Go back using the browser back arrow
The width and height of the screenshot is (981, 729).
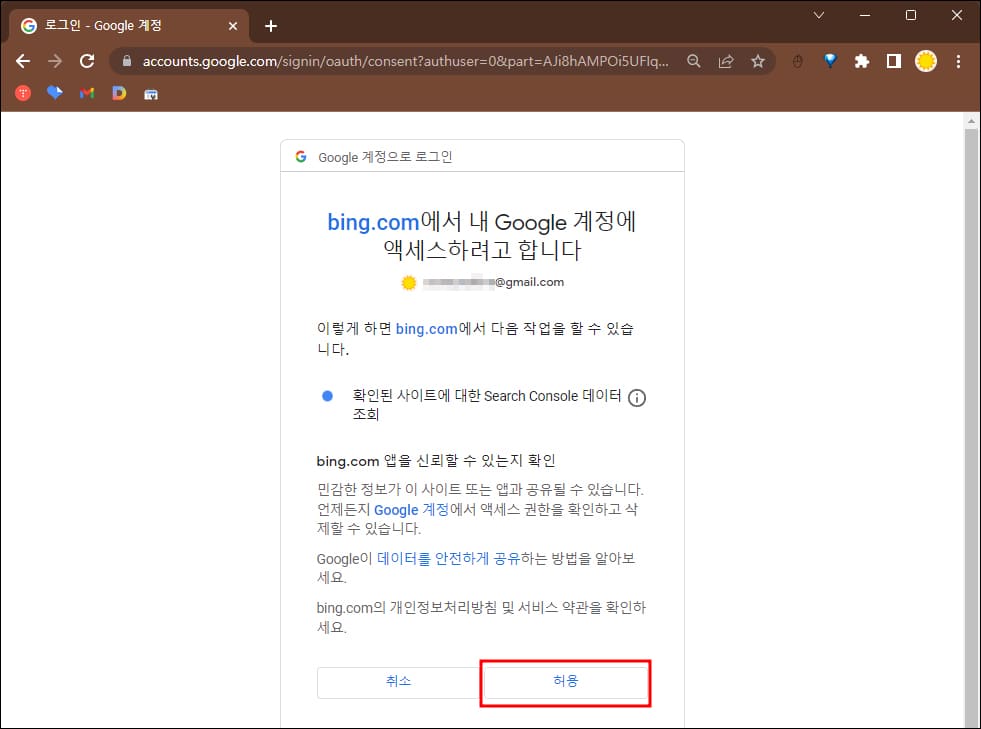(23, 61)
